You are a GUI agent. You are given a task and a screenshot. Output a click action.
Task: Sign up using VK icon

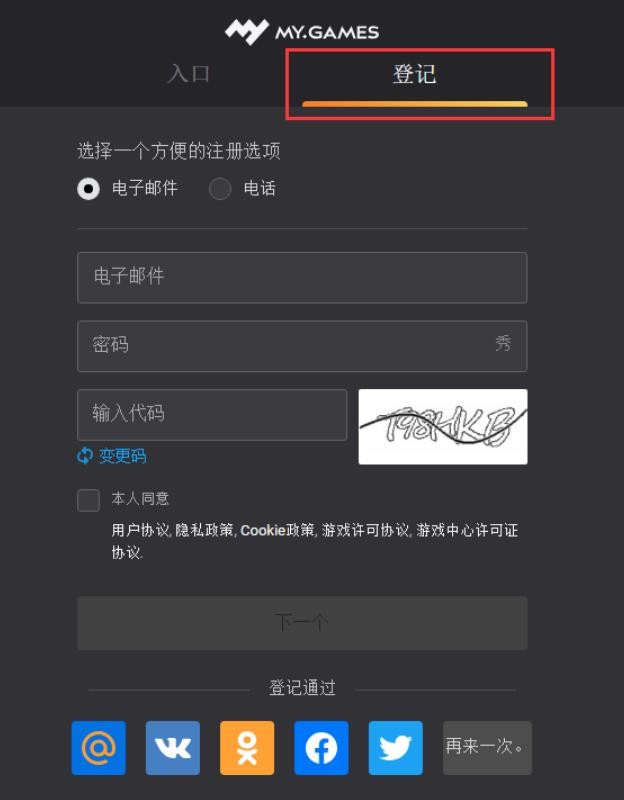173,747
